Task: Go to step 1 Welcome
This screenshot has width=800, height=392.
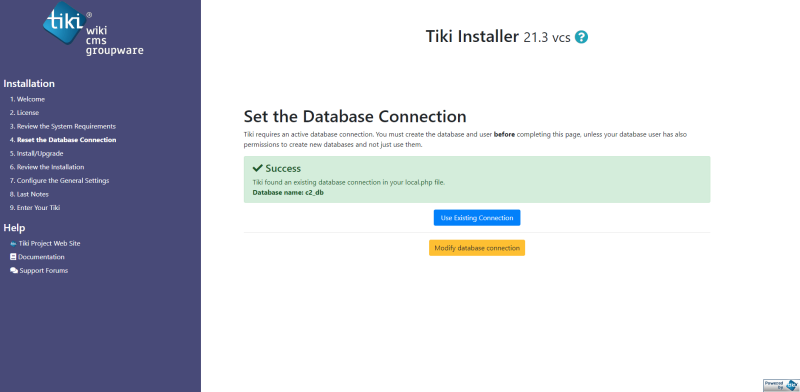Action: (28, 99)
